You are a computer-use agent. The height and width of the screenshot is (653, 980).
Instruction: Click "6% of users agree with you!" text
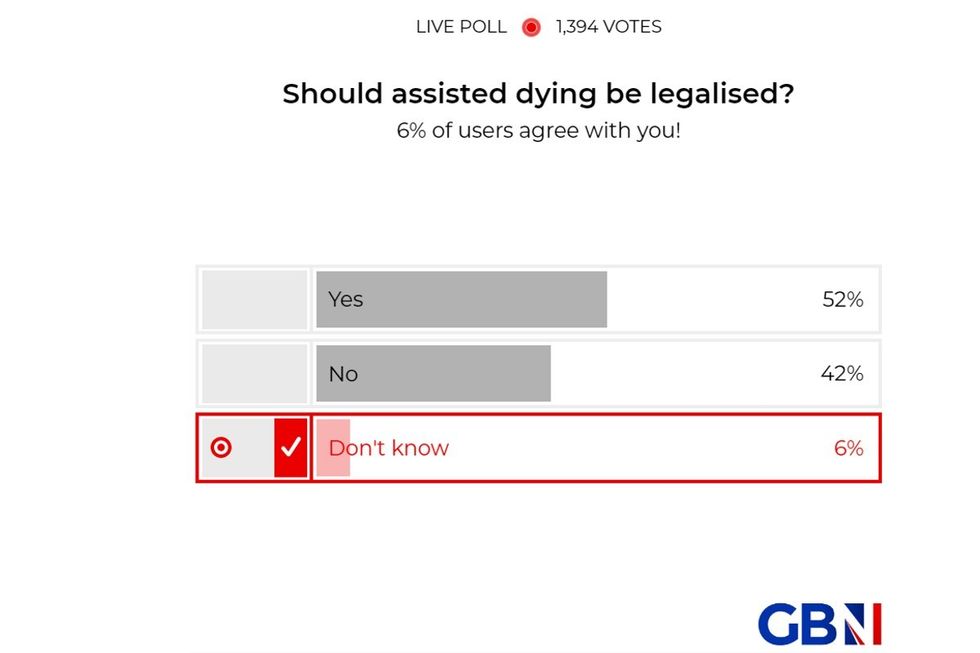tap(538, 131)
